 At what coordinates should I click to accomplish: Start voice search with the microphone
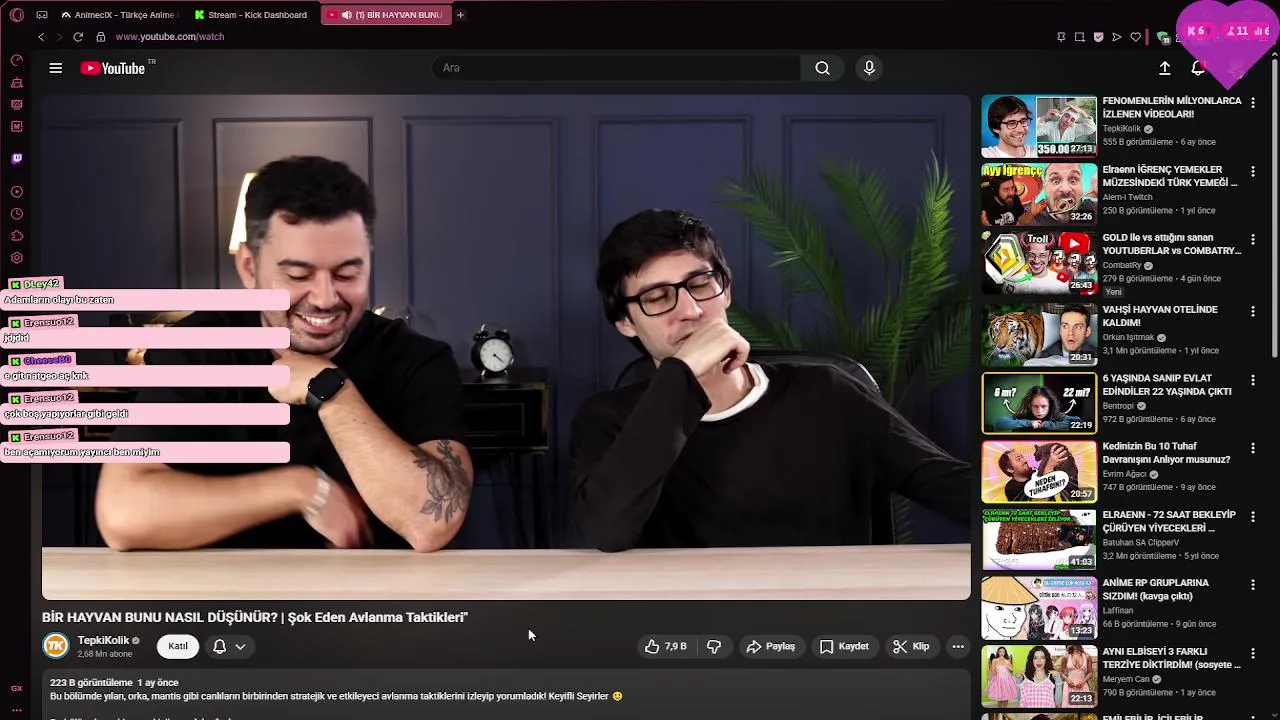(x=869, y=68)
